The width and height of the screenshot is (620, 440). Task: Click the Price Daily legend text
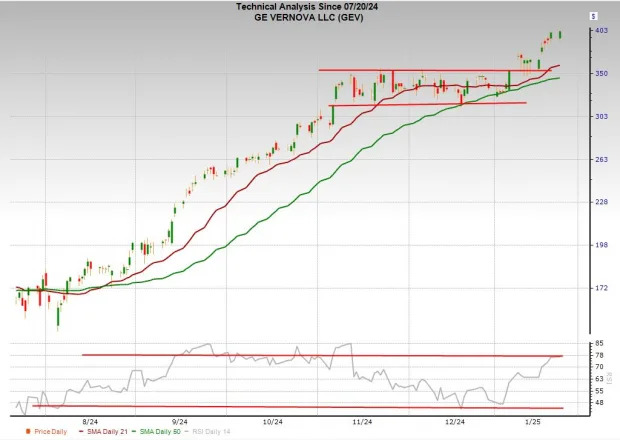(51, 431)
